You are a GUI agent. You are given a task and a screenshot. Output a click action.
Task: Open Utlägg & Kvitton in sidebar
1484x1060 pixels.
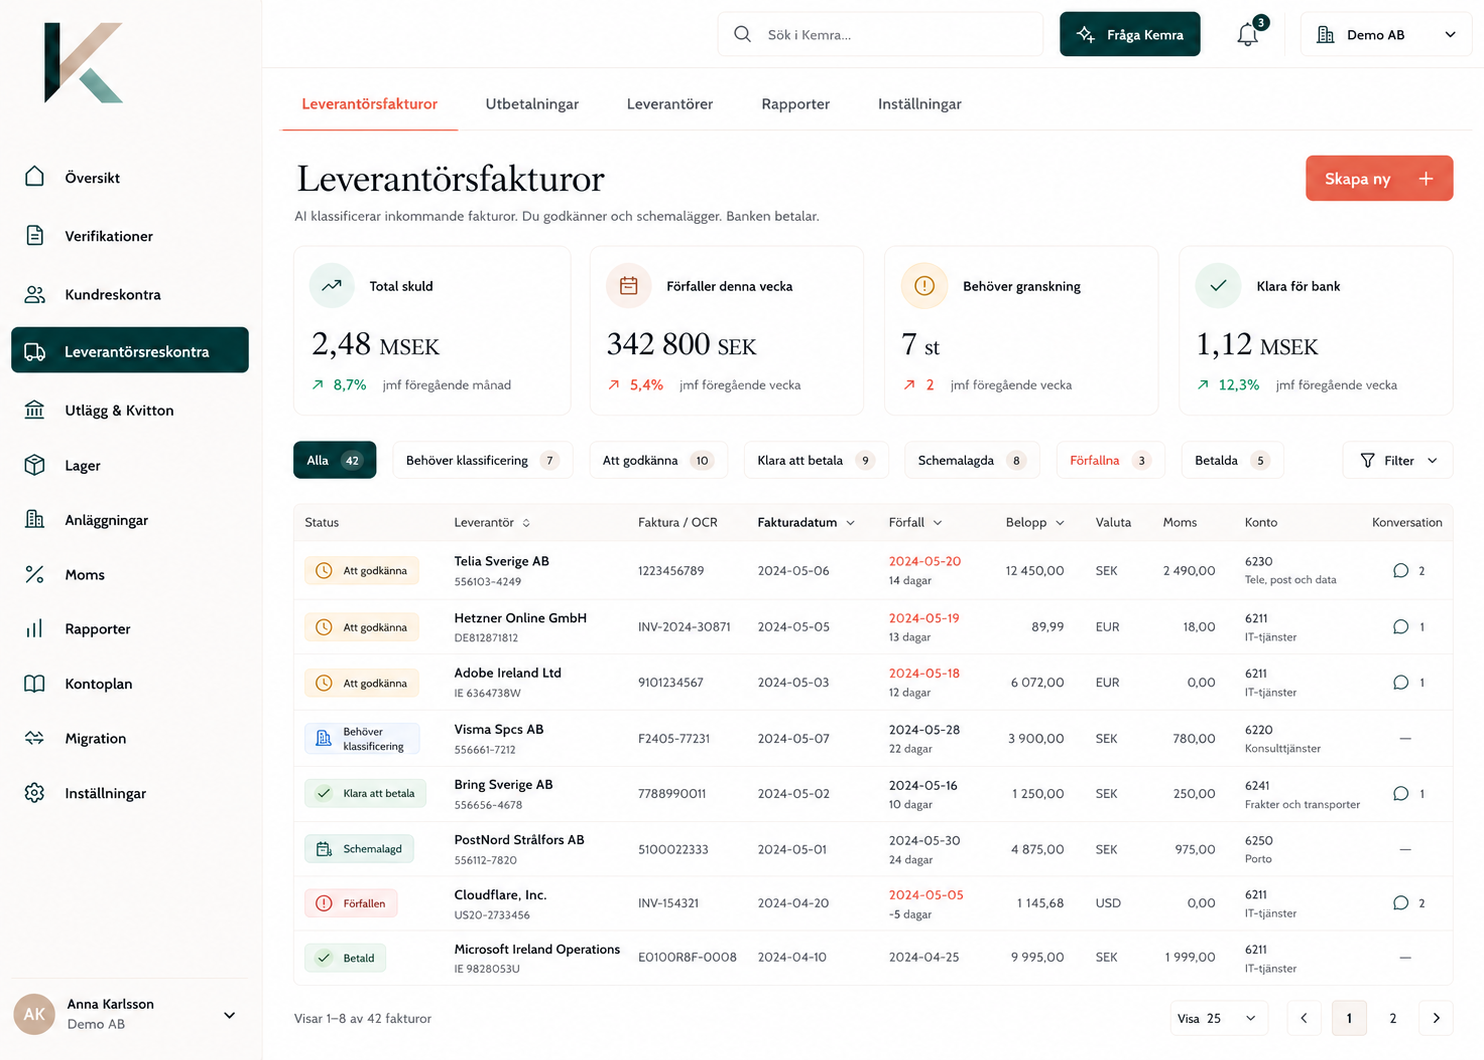click(130, 410)
